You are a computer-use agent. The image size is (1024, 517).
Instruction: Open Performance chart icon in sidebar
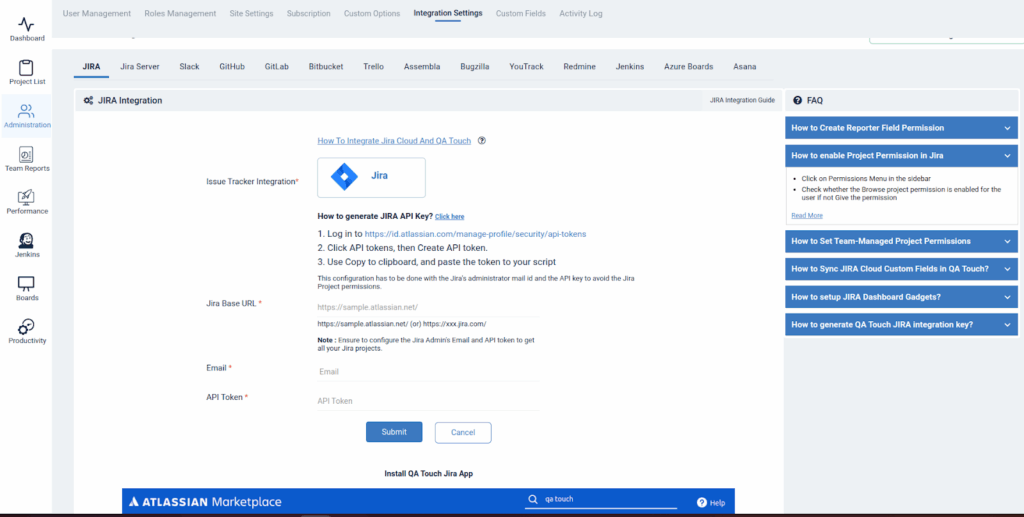[x=26, y=197]
